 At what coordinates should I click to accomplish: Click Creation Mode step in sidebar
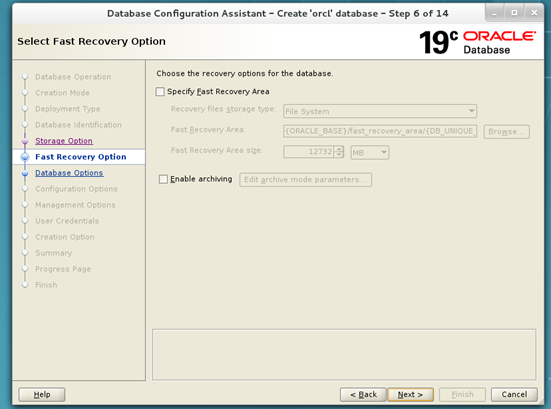(62, 93)
